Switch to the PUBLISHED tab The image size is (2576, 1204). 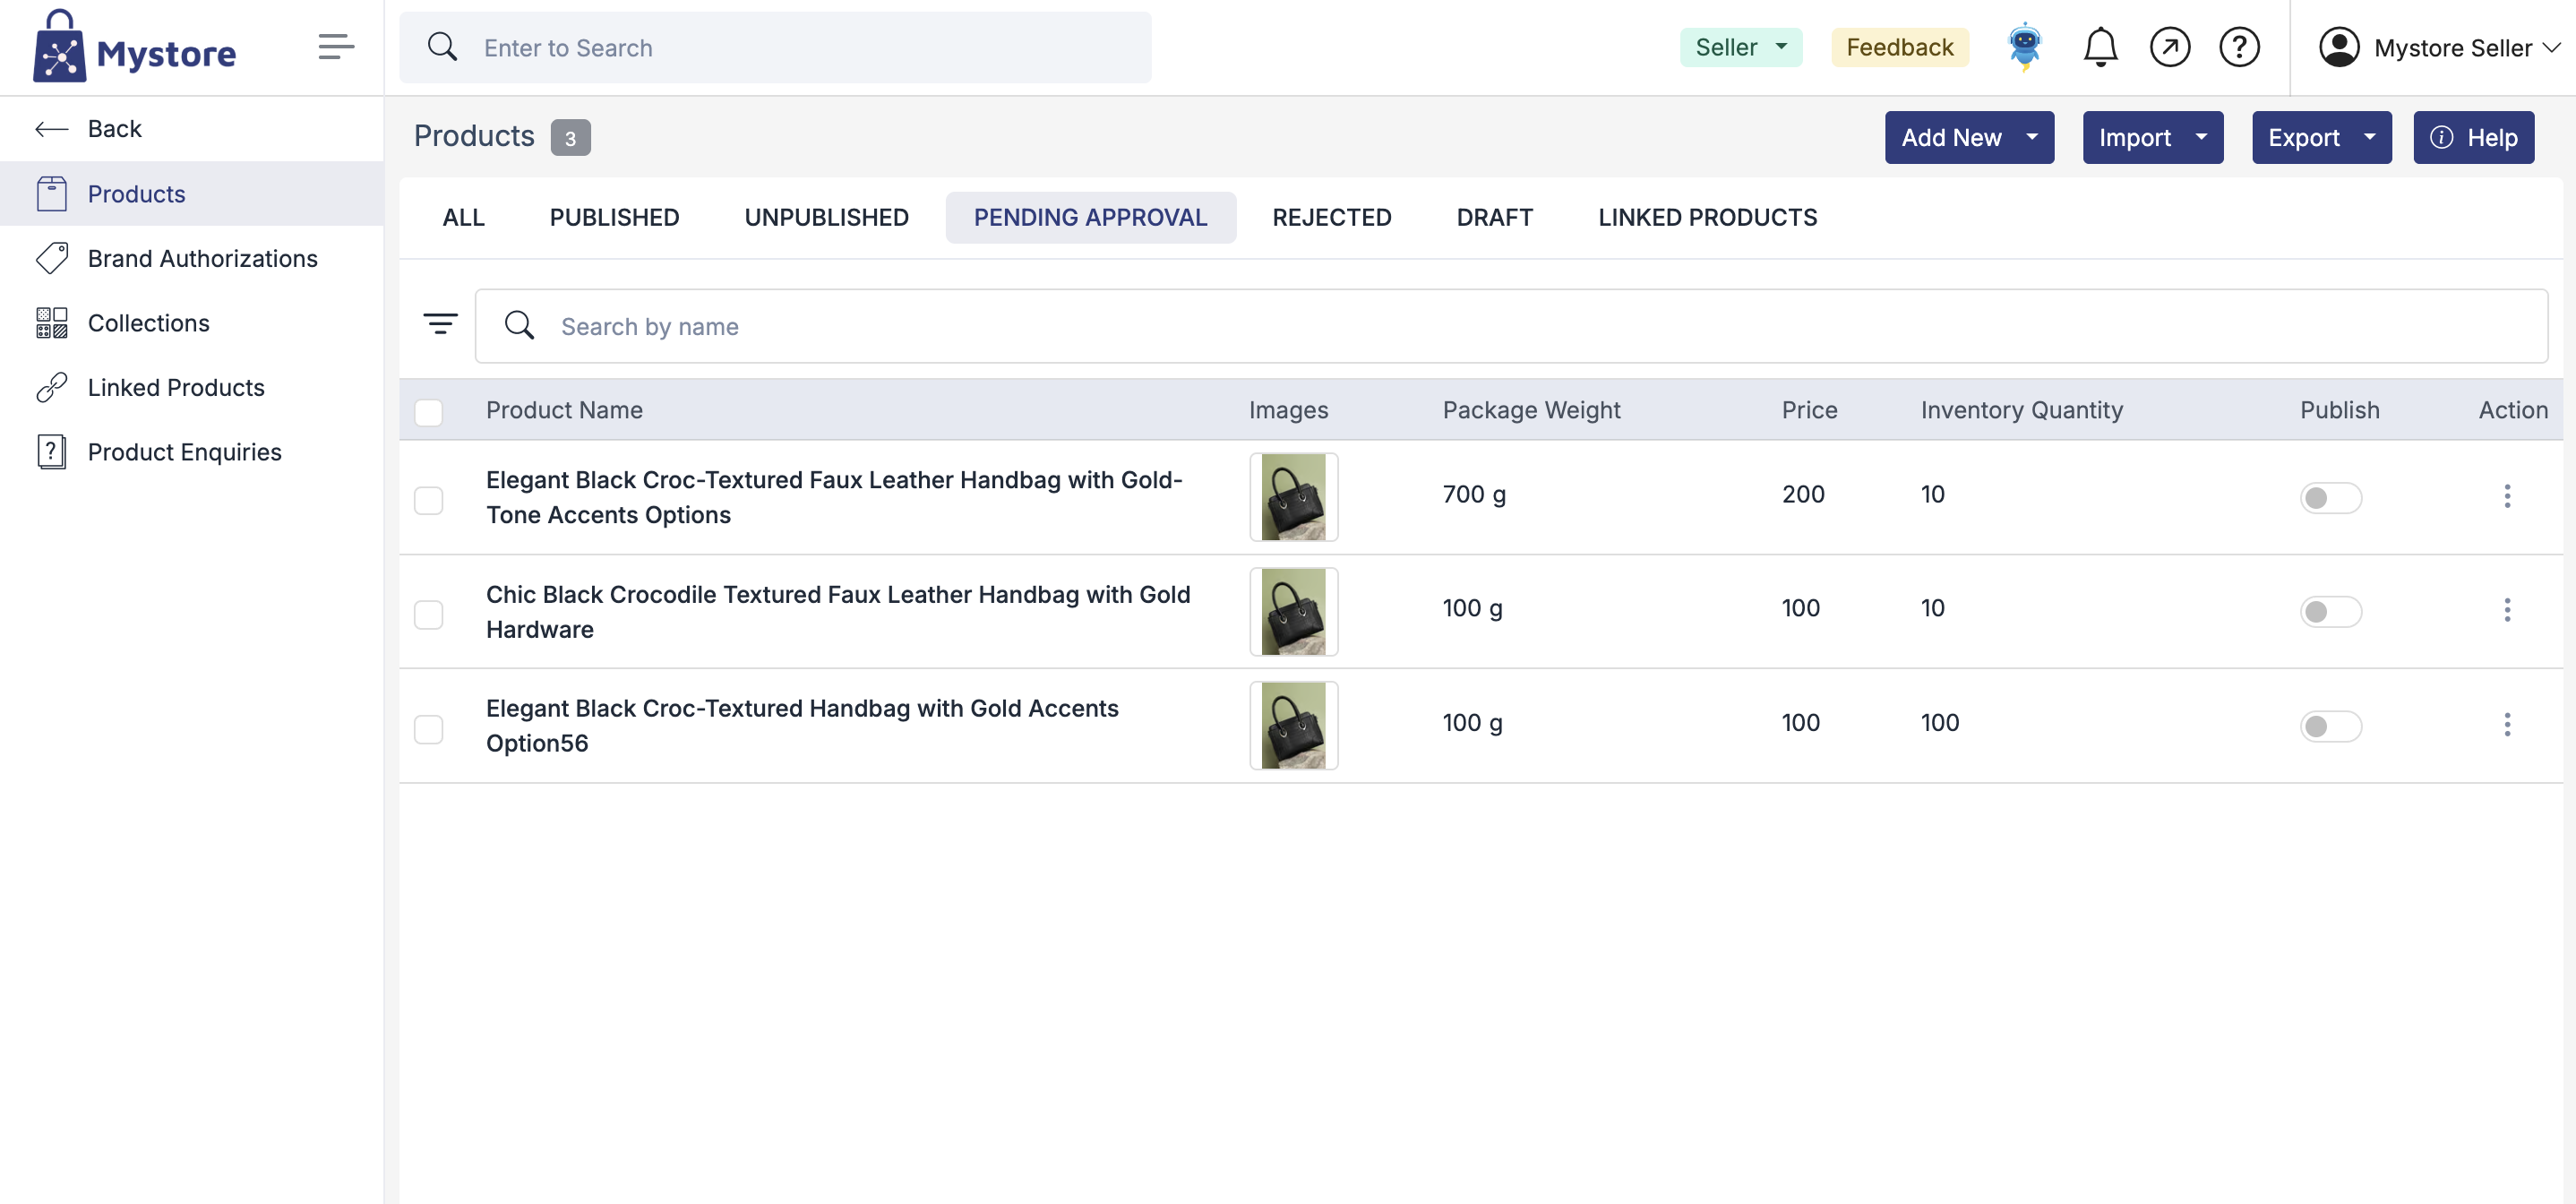click(614, 217)
